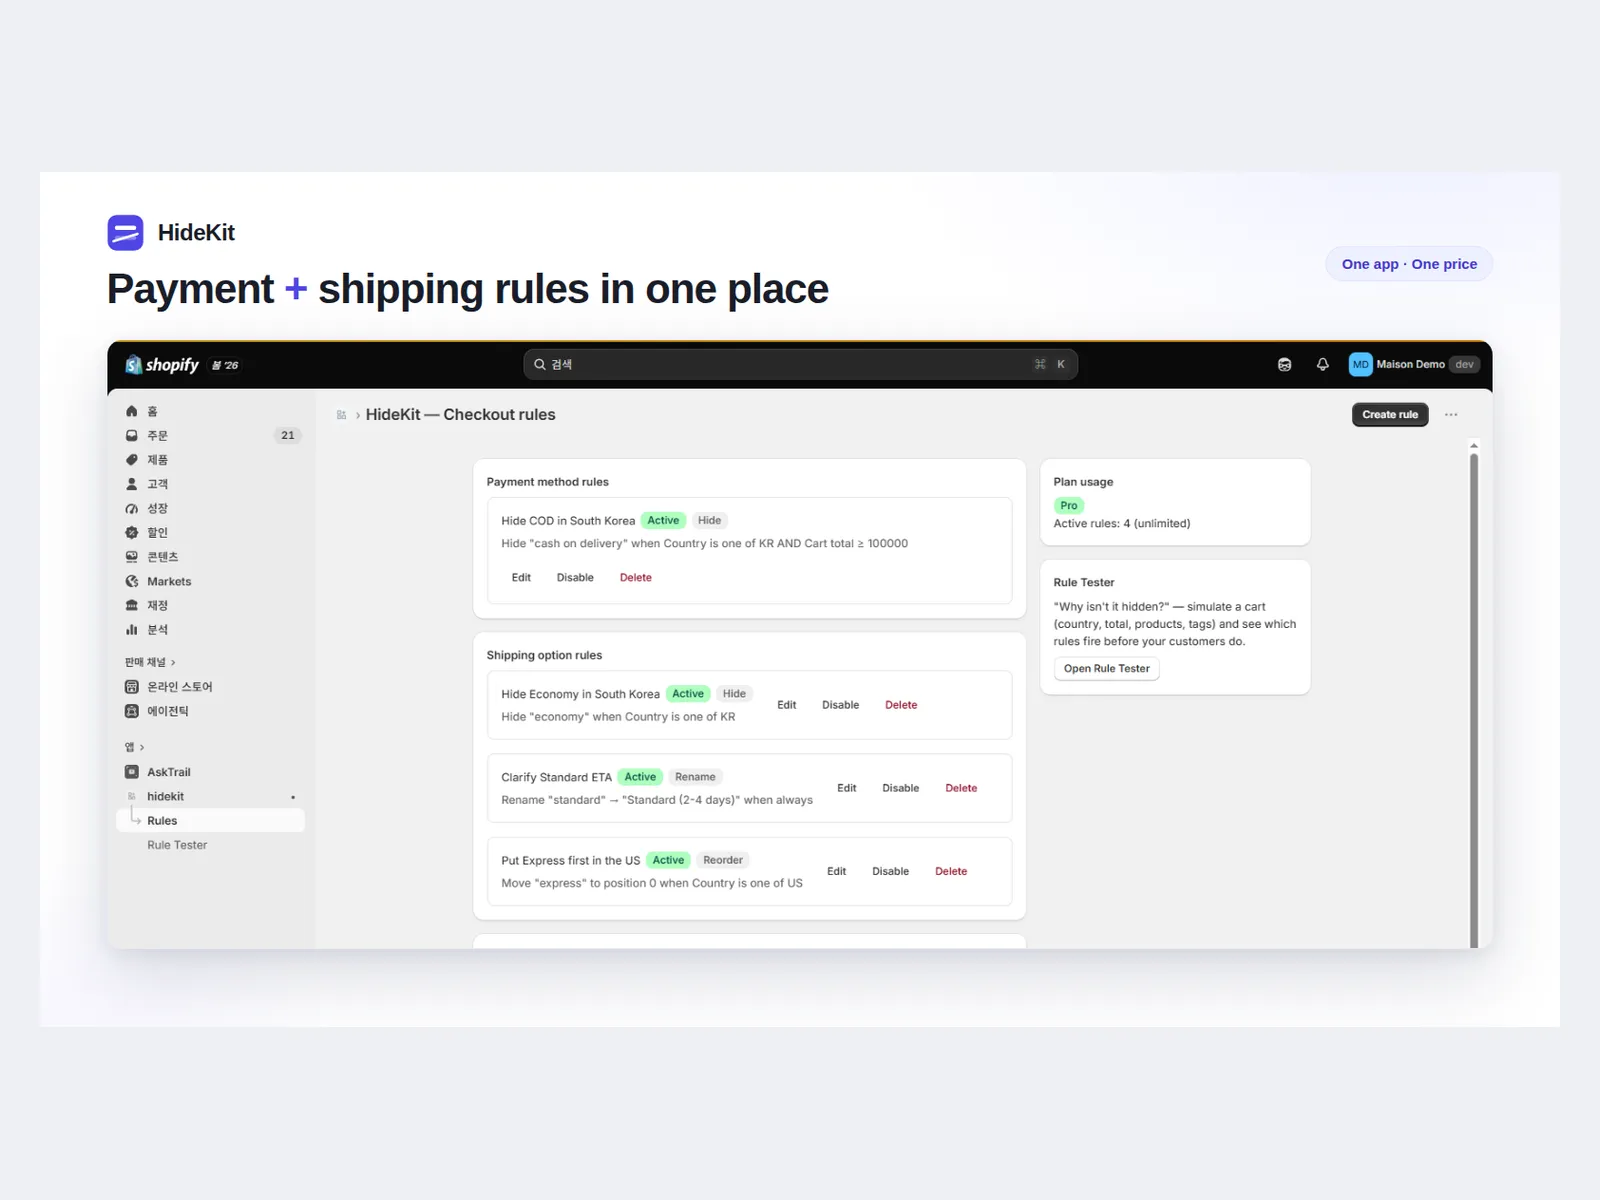Click the One app · One price badge
Image resolution: width=1600 pixels, height=1200 pixels.
tap(1409, 264)
